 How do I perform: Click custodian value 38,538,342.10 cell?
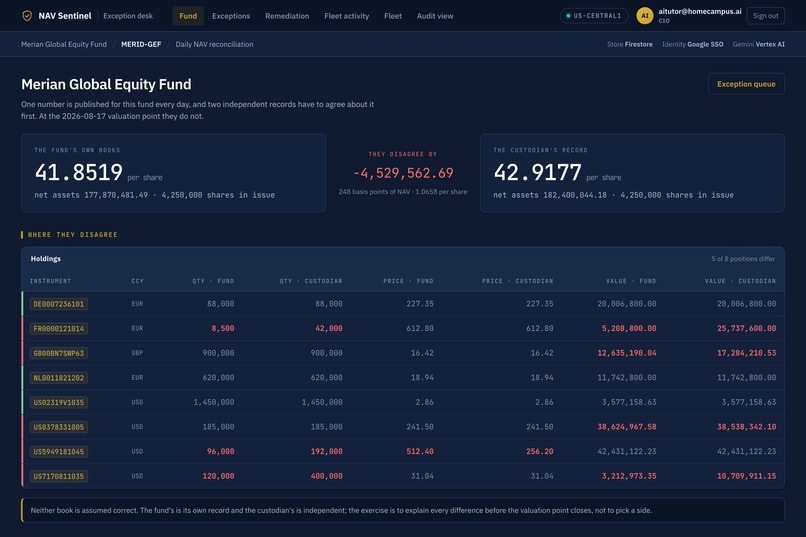746,427
